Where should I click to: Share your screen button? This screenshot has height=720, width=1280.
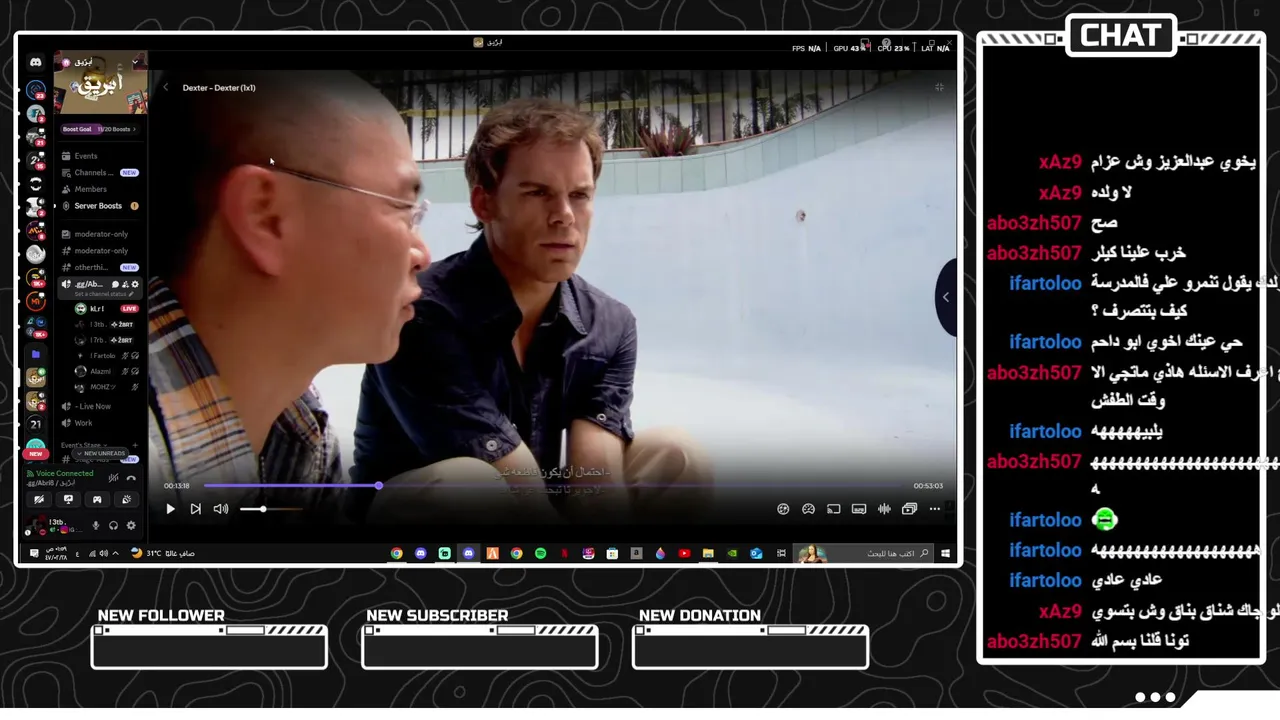(x=68, y=499)
